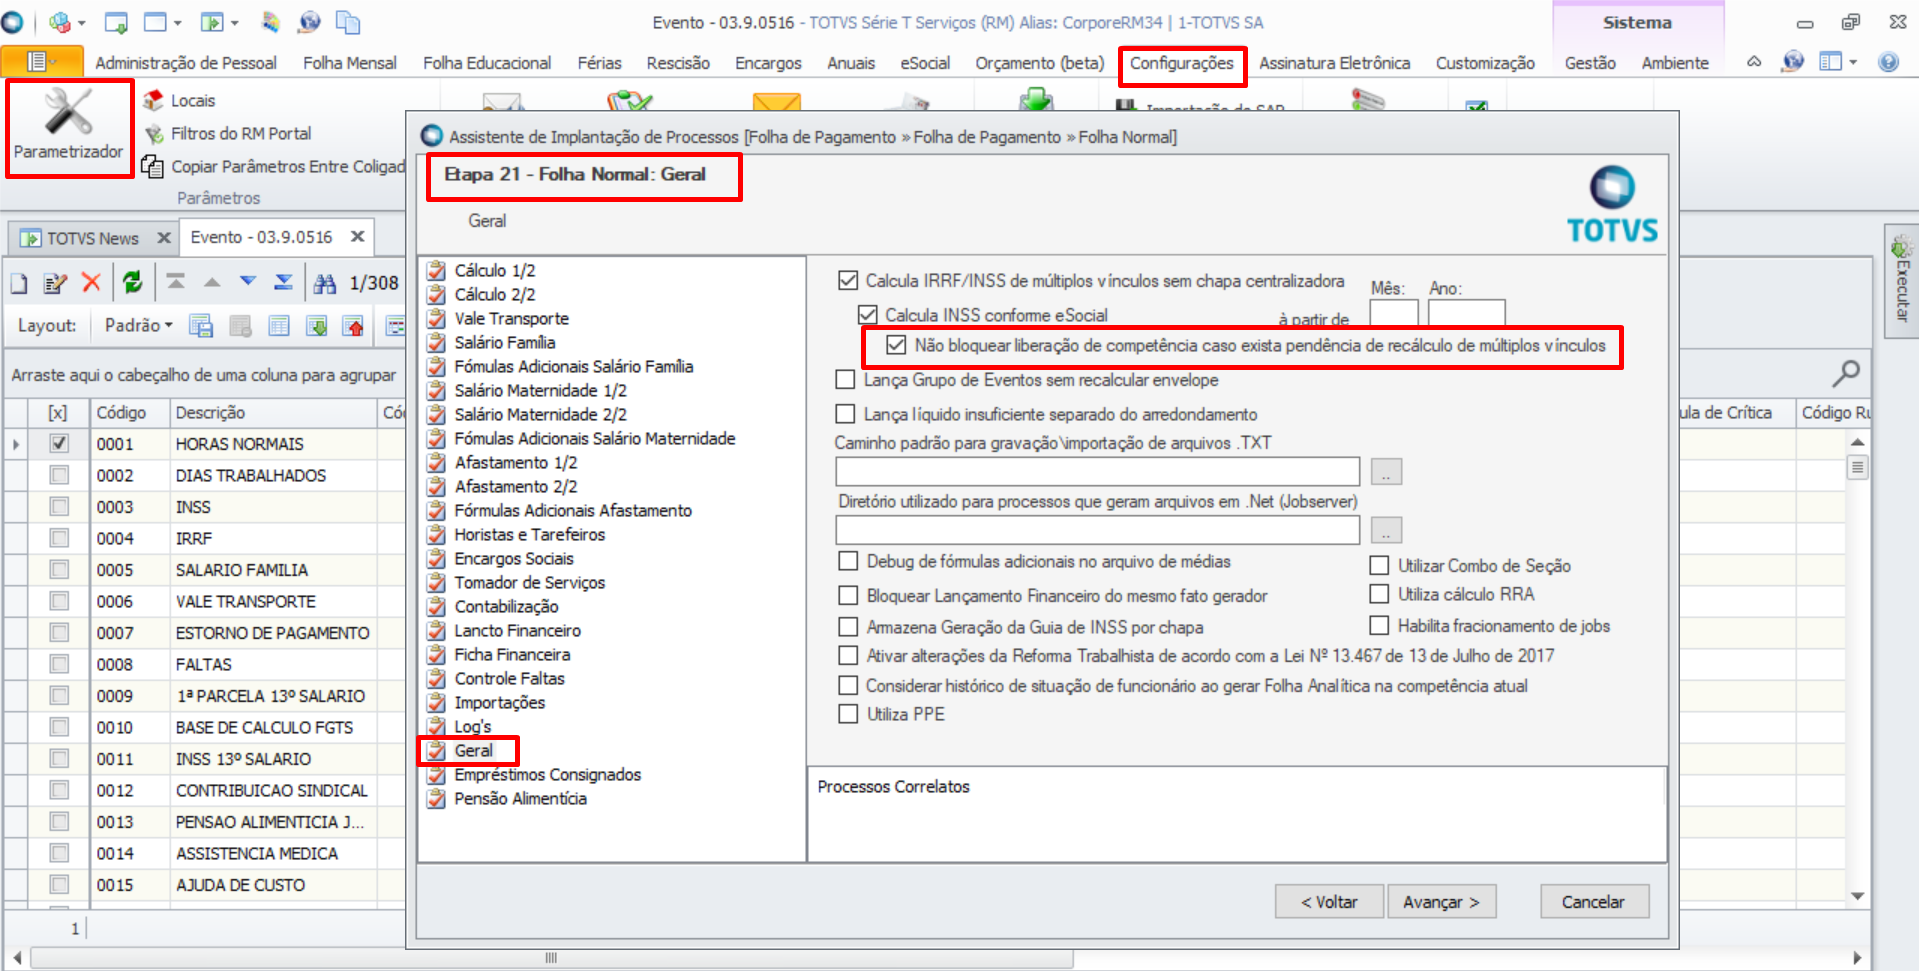
Task: Open the eSocial ribbon tab
Action: pos(925,63)
